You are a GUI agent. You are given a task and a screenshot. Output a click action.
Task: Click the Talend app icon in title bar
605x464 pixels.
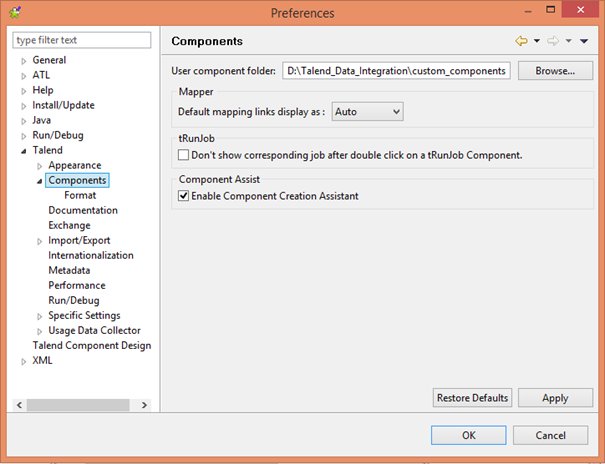15,12
